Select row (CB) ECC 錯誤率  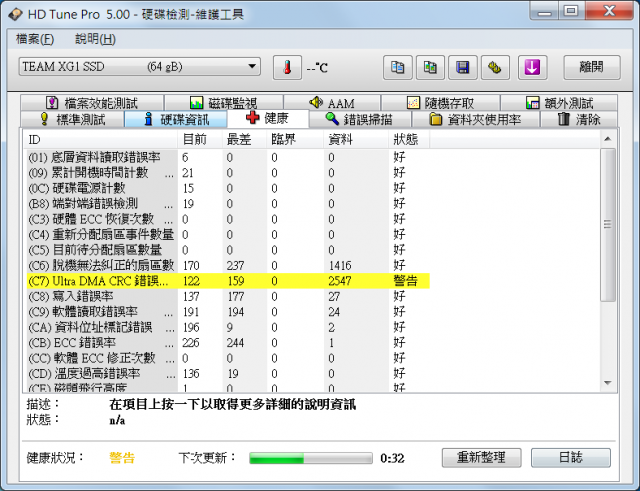coord(228,342)
